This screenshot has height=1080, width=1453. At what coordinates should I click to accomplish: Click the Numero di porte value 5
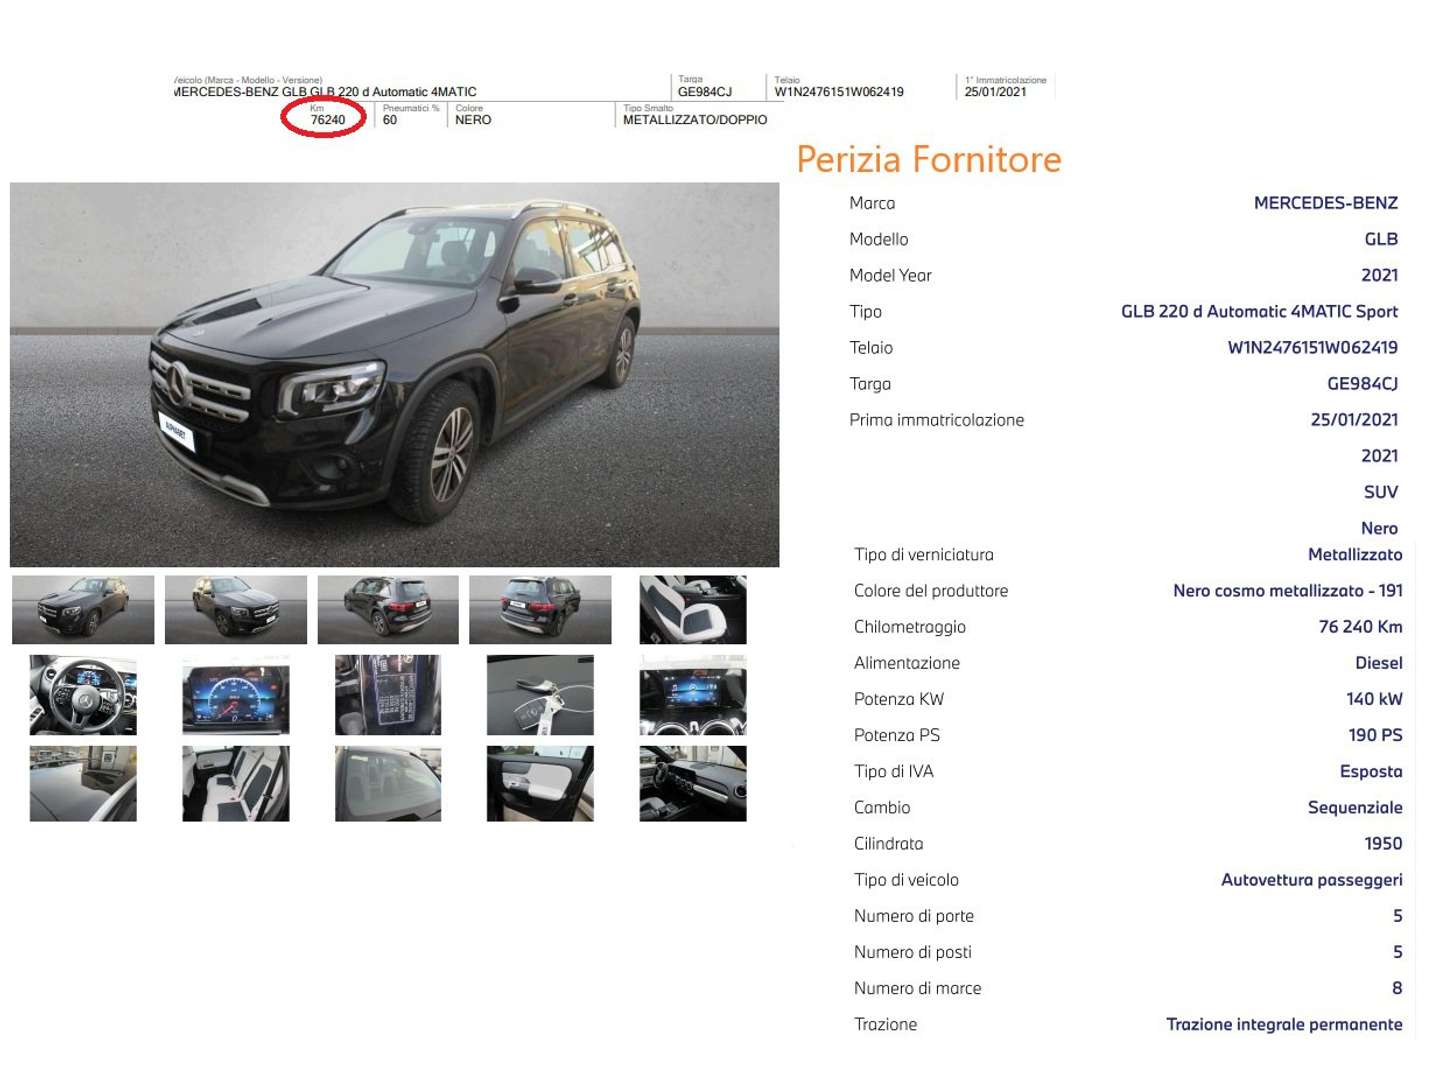(1397, 916)
